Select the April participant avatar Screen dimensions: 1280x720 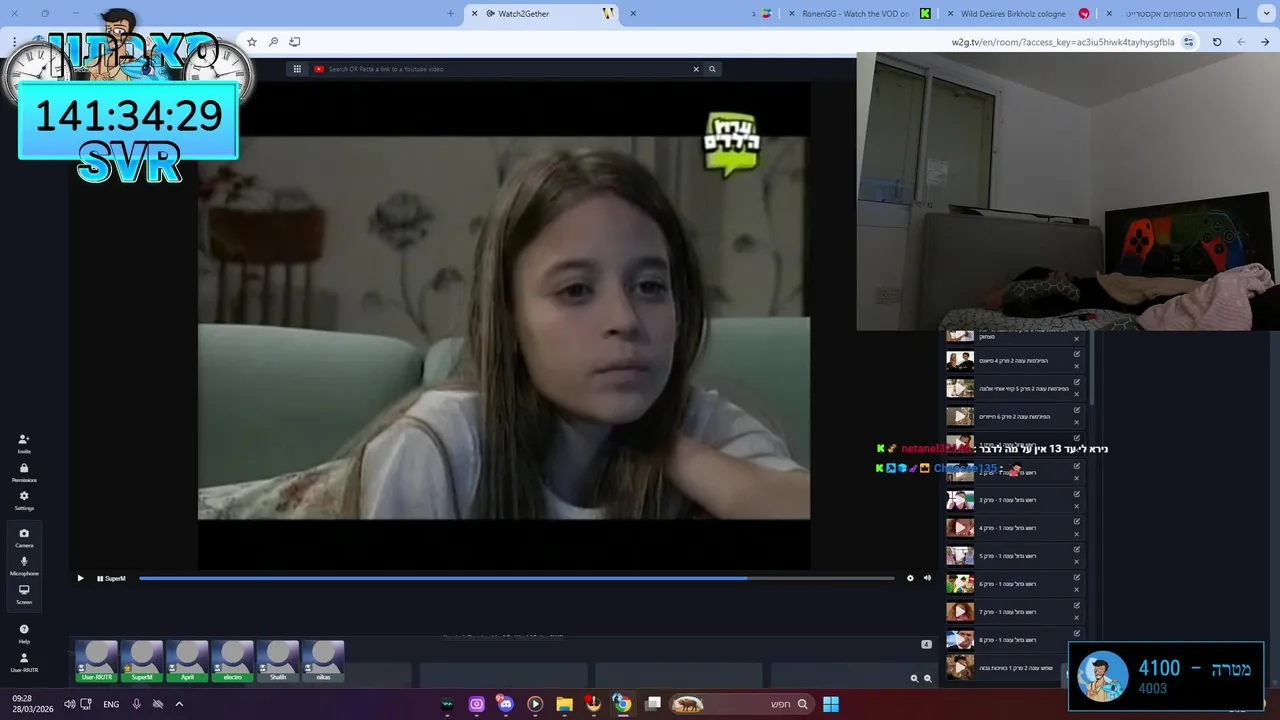pyautogui.click(x=187, y=661)
